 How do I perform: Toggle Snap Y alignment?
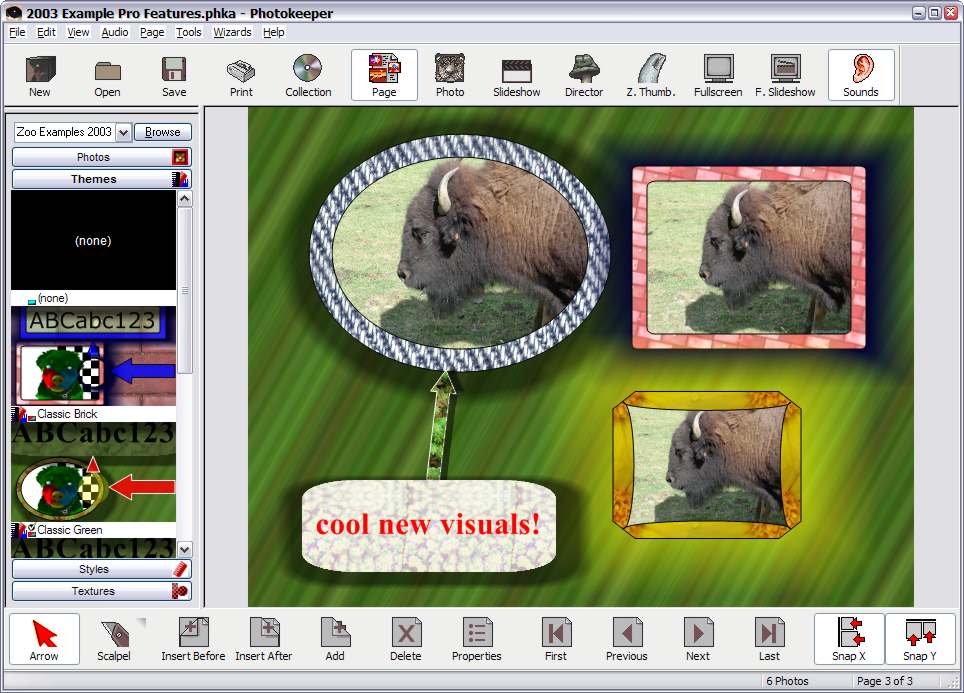(x=920, y=640)
